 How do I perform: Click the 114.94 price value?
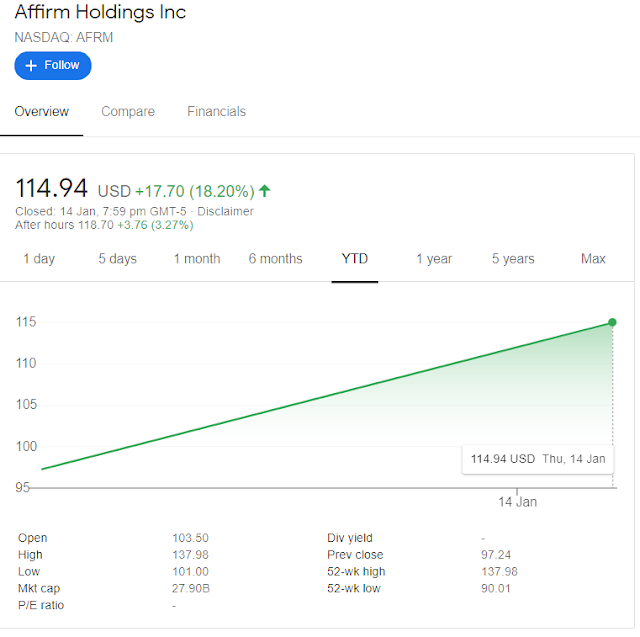point(51,189)
